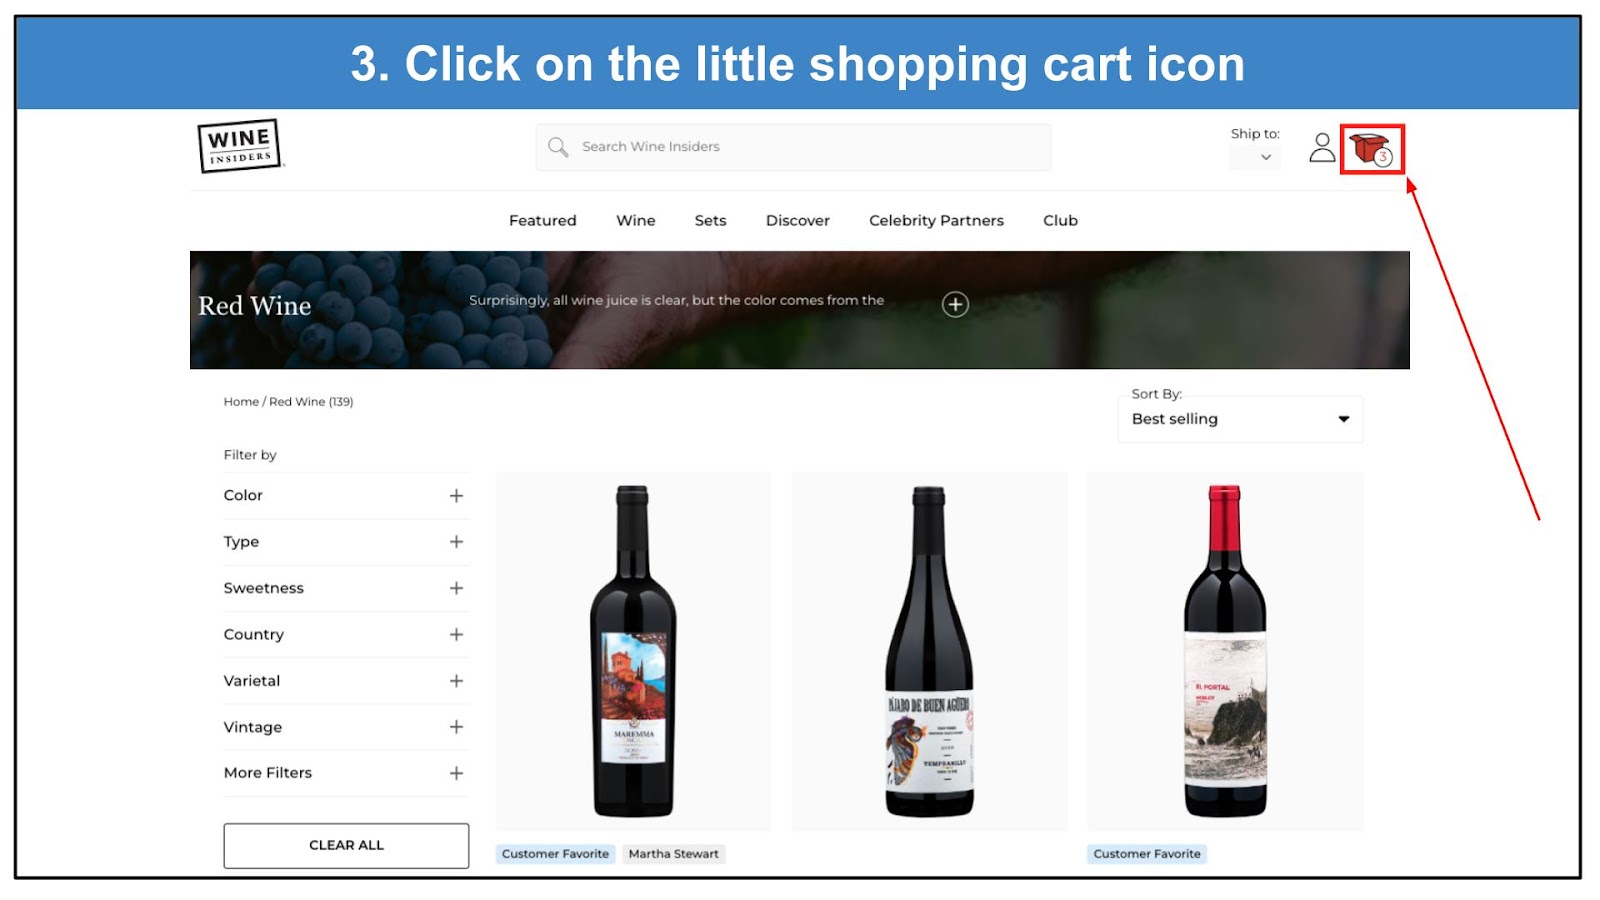Expand More Filters section

[346, 773]
